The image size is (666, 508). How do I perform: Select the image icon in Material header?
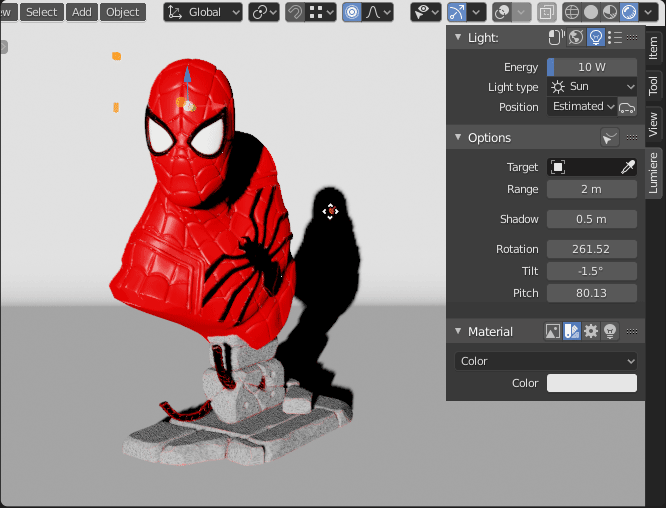click(x=553, y=331)
